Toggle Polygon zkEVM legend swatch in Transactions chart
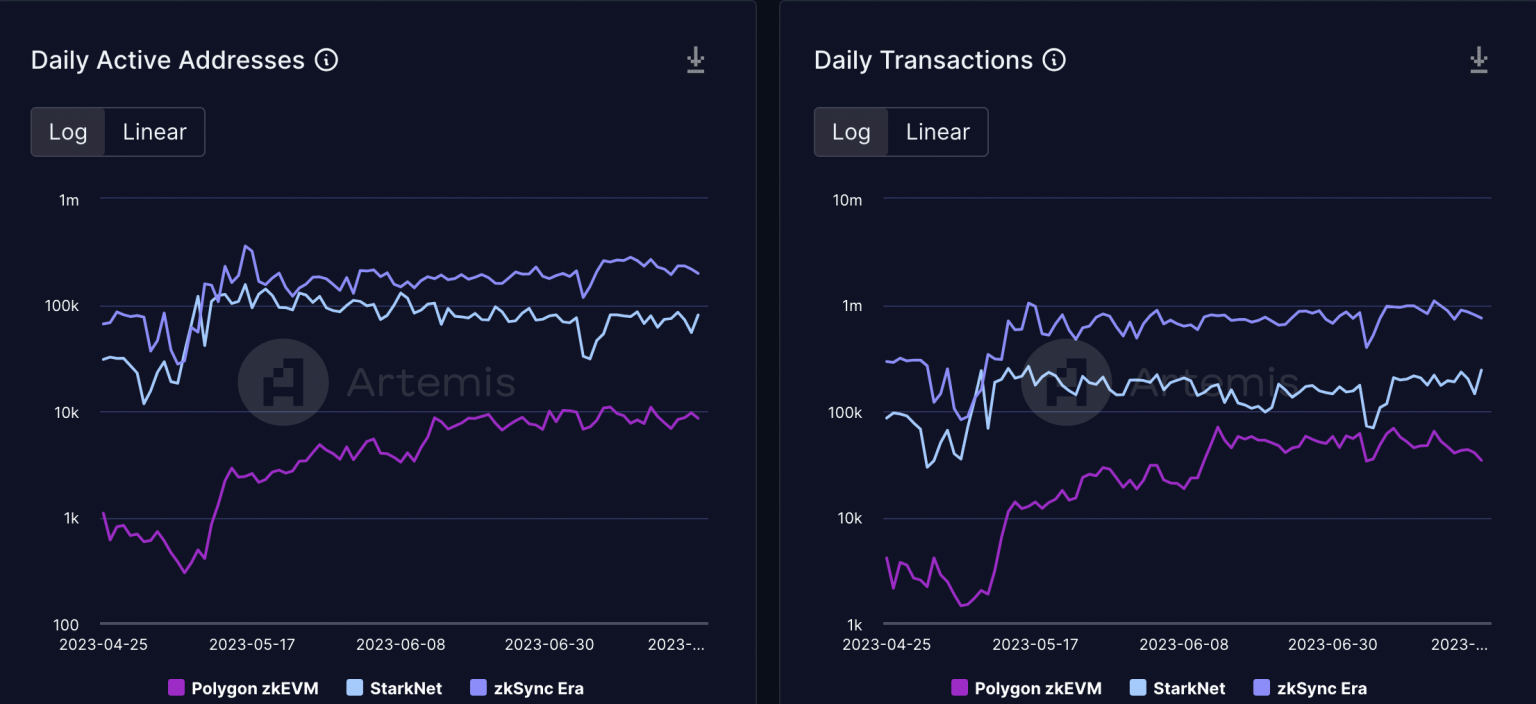 (x=959, y=688)
